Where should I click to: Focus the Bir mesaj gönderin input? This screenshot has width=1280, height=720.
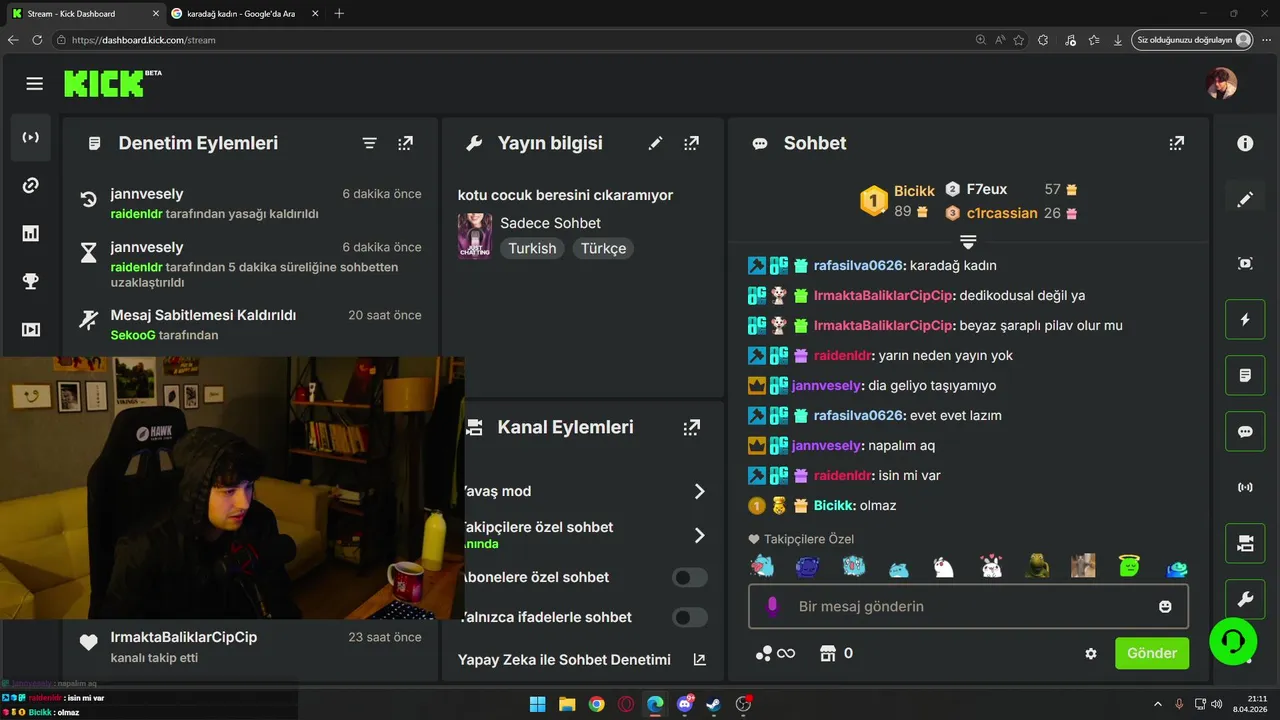point(968,606)
